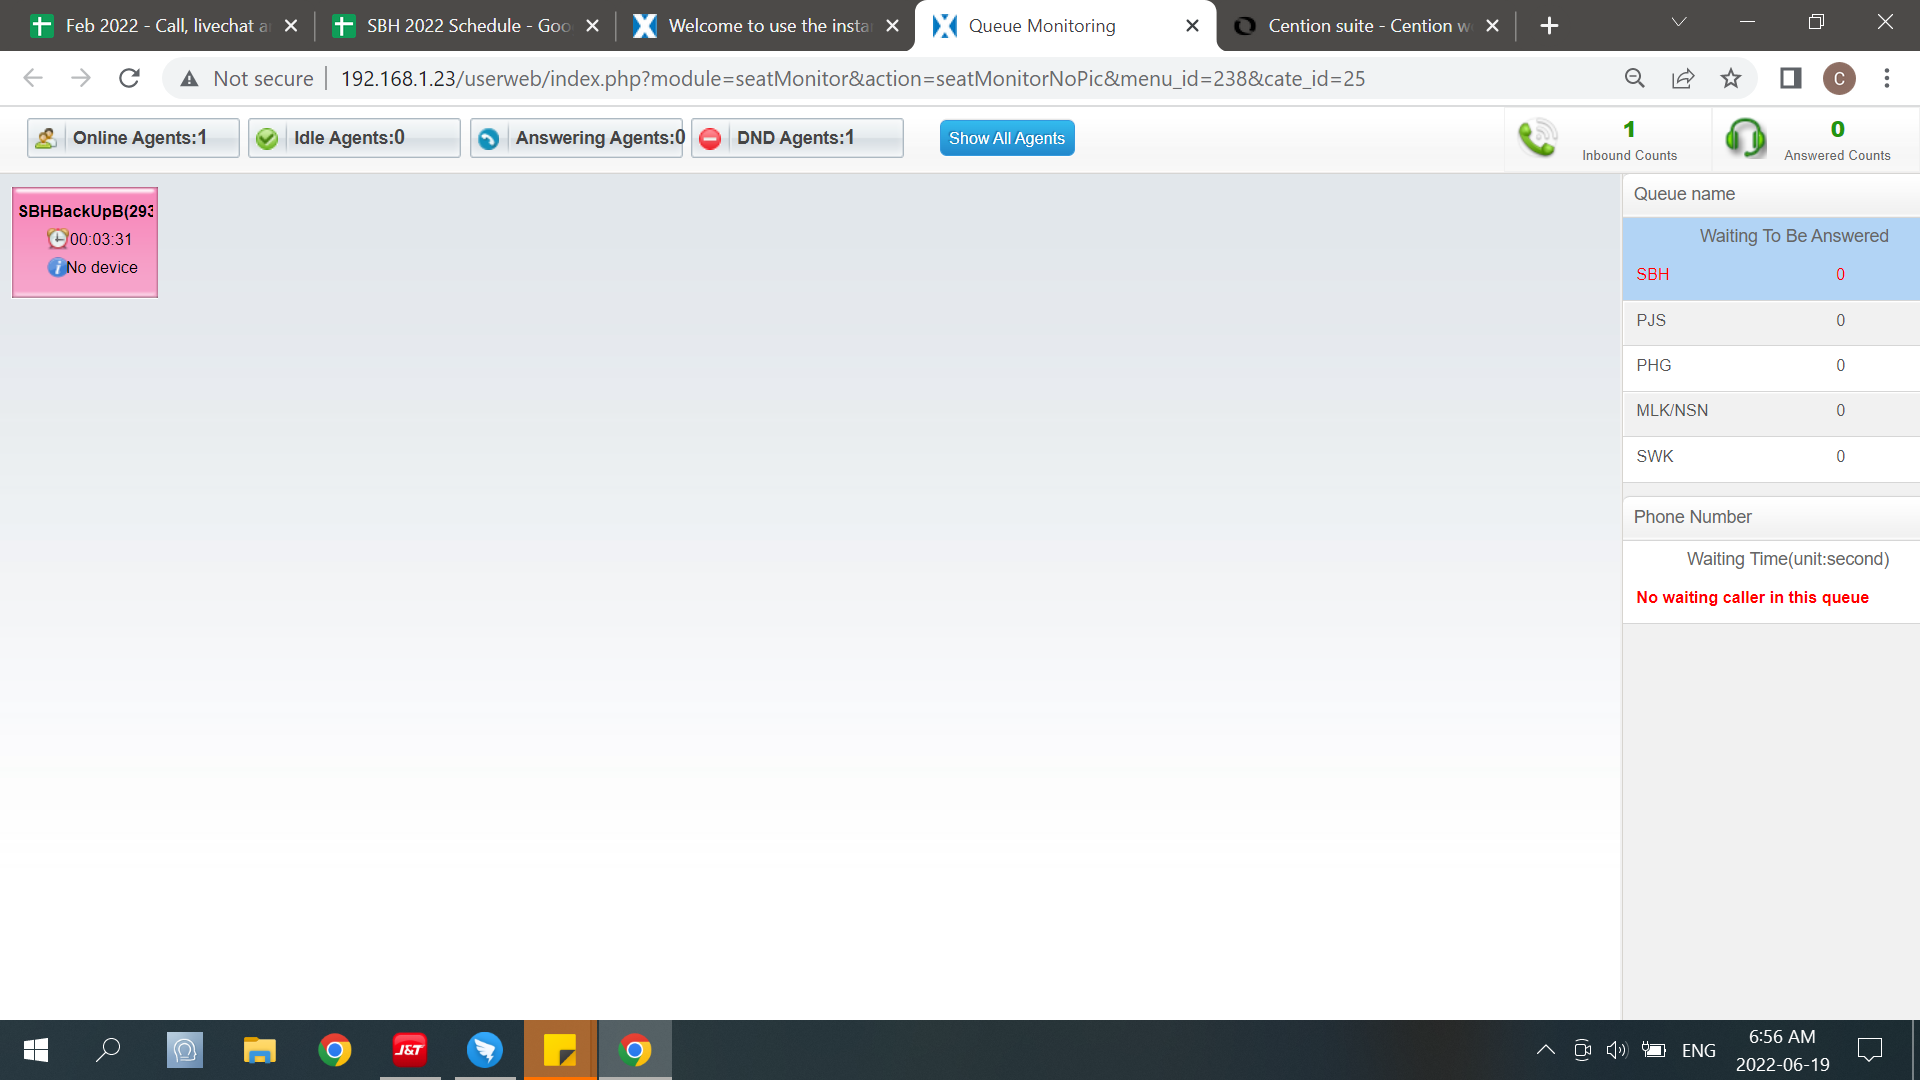Click the DND Agents:1 filter
Screen dimensions: 1920x1080
pos(797,138)
